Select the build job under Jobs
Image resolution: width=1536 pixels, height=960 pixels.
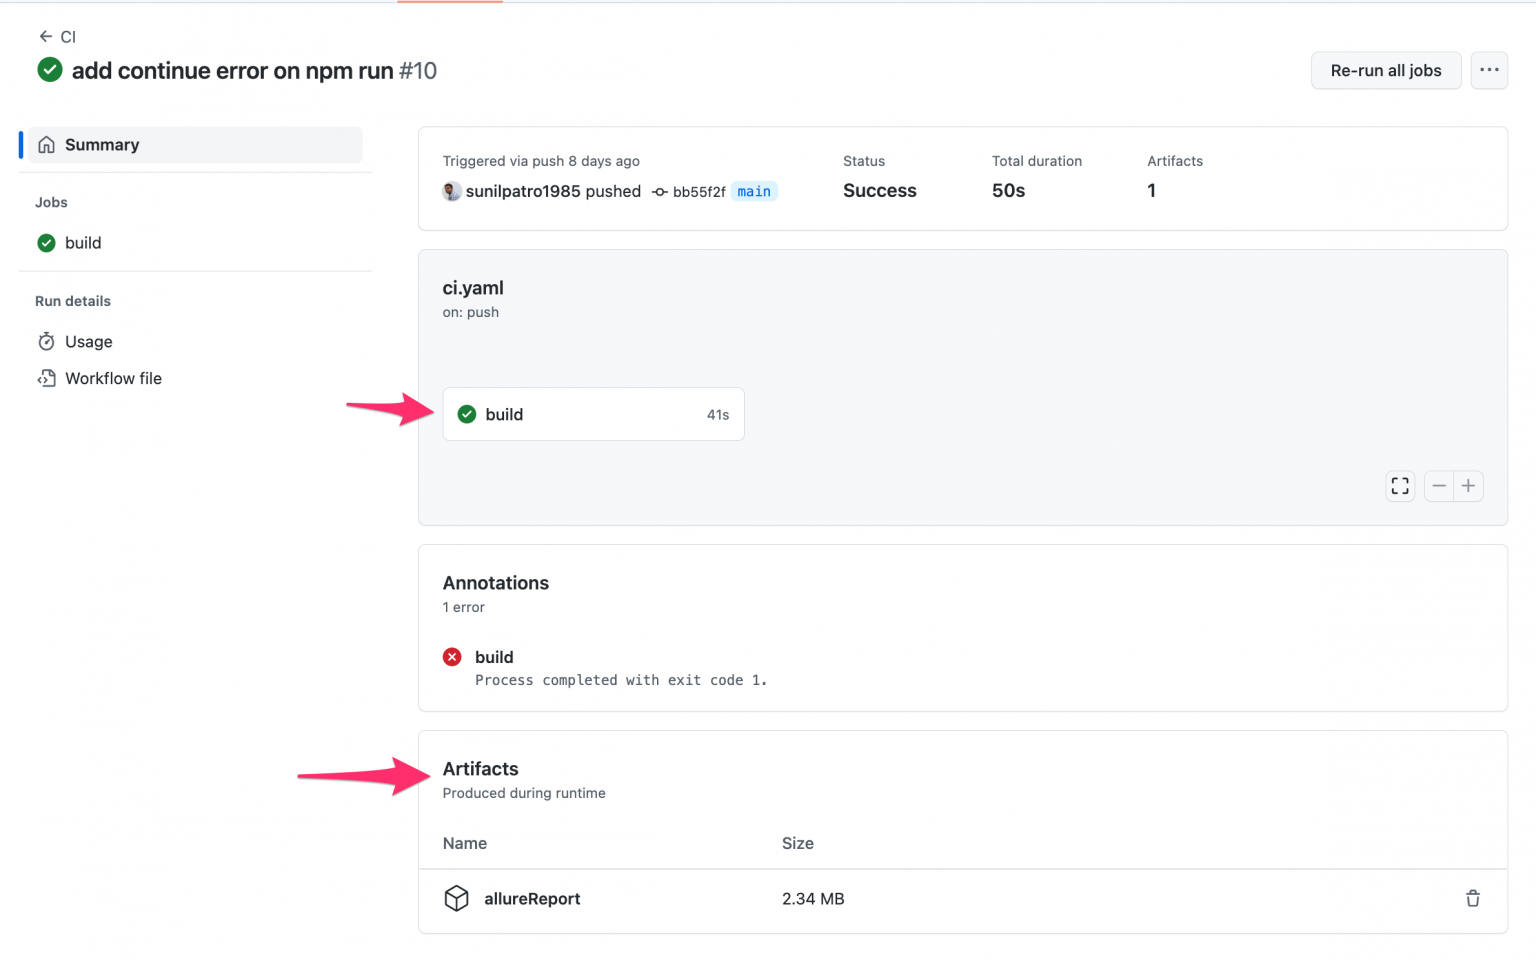point(84,242)
